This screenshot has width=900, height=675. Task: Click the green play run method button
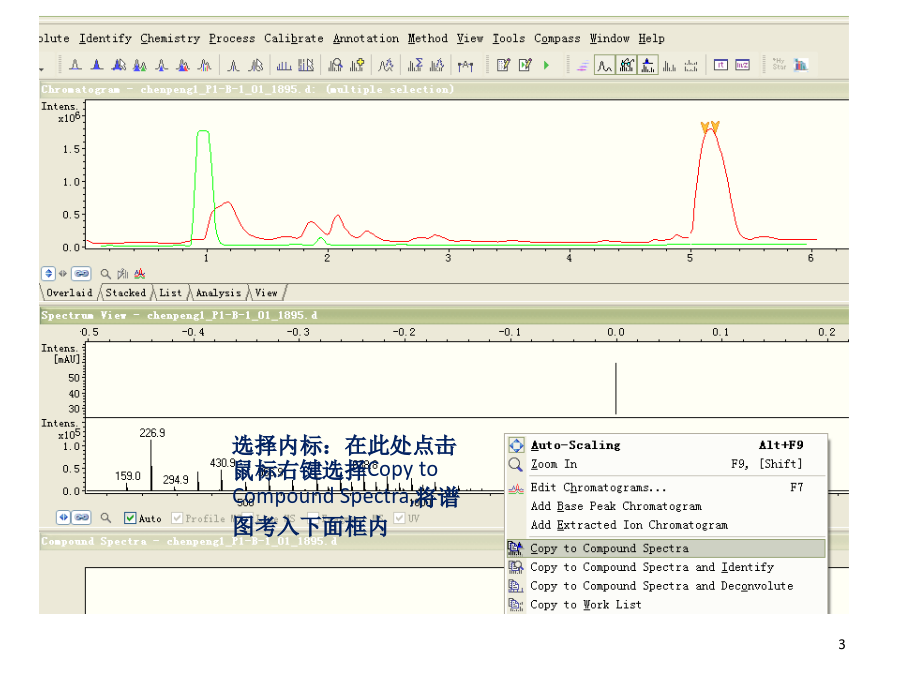[x=546, y=65]
